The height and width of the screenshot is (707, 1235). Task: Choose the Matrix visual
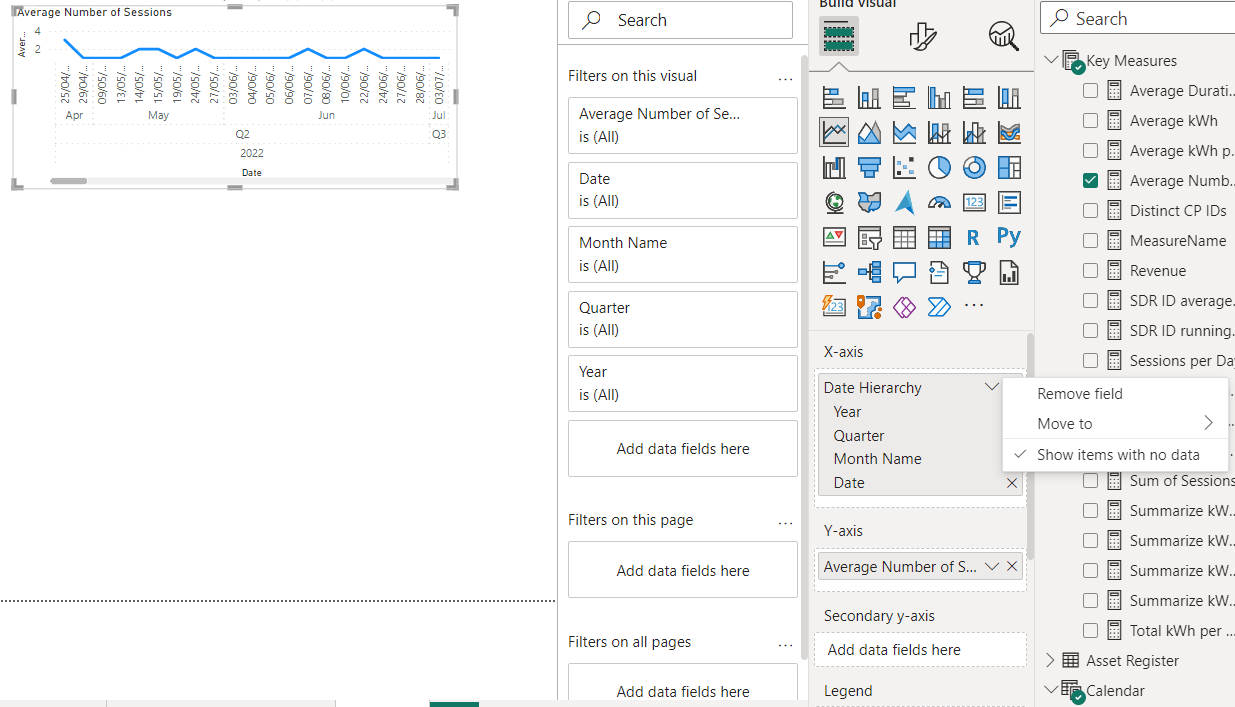(939, 237)
